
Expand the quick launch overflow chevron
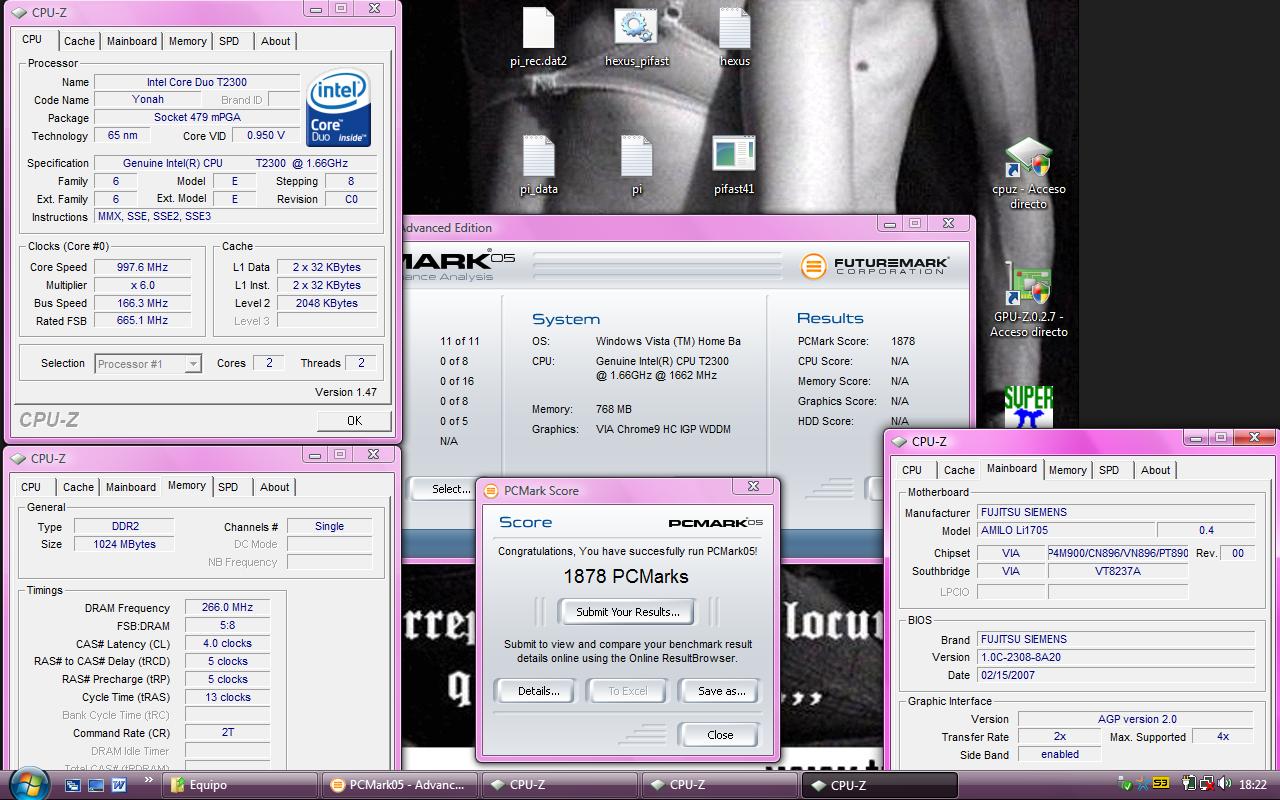tap(147, 778)
